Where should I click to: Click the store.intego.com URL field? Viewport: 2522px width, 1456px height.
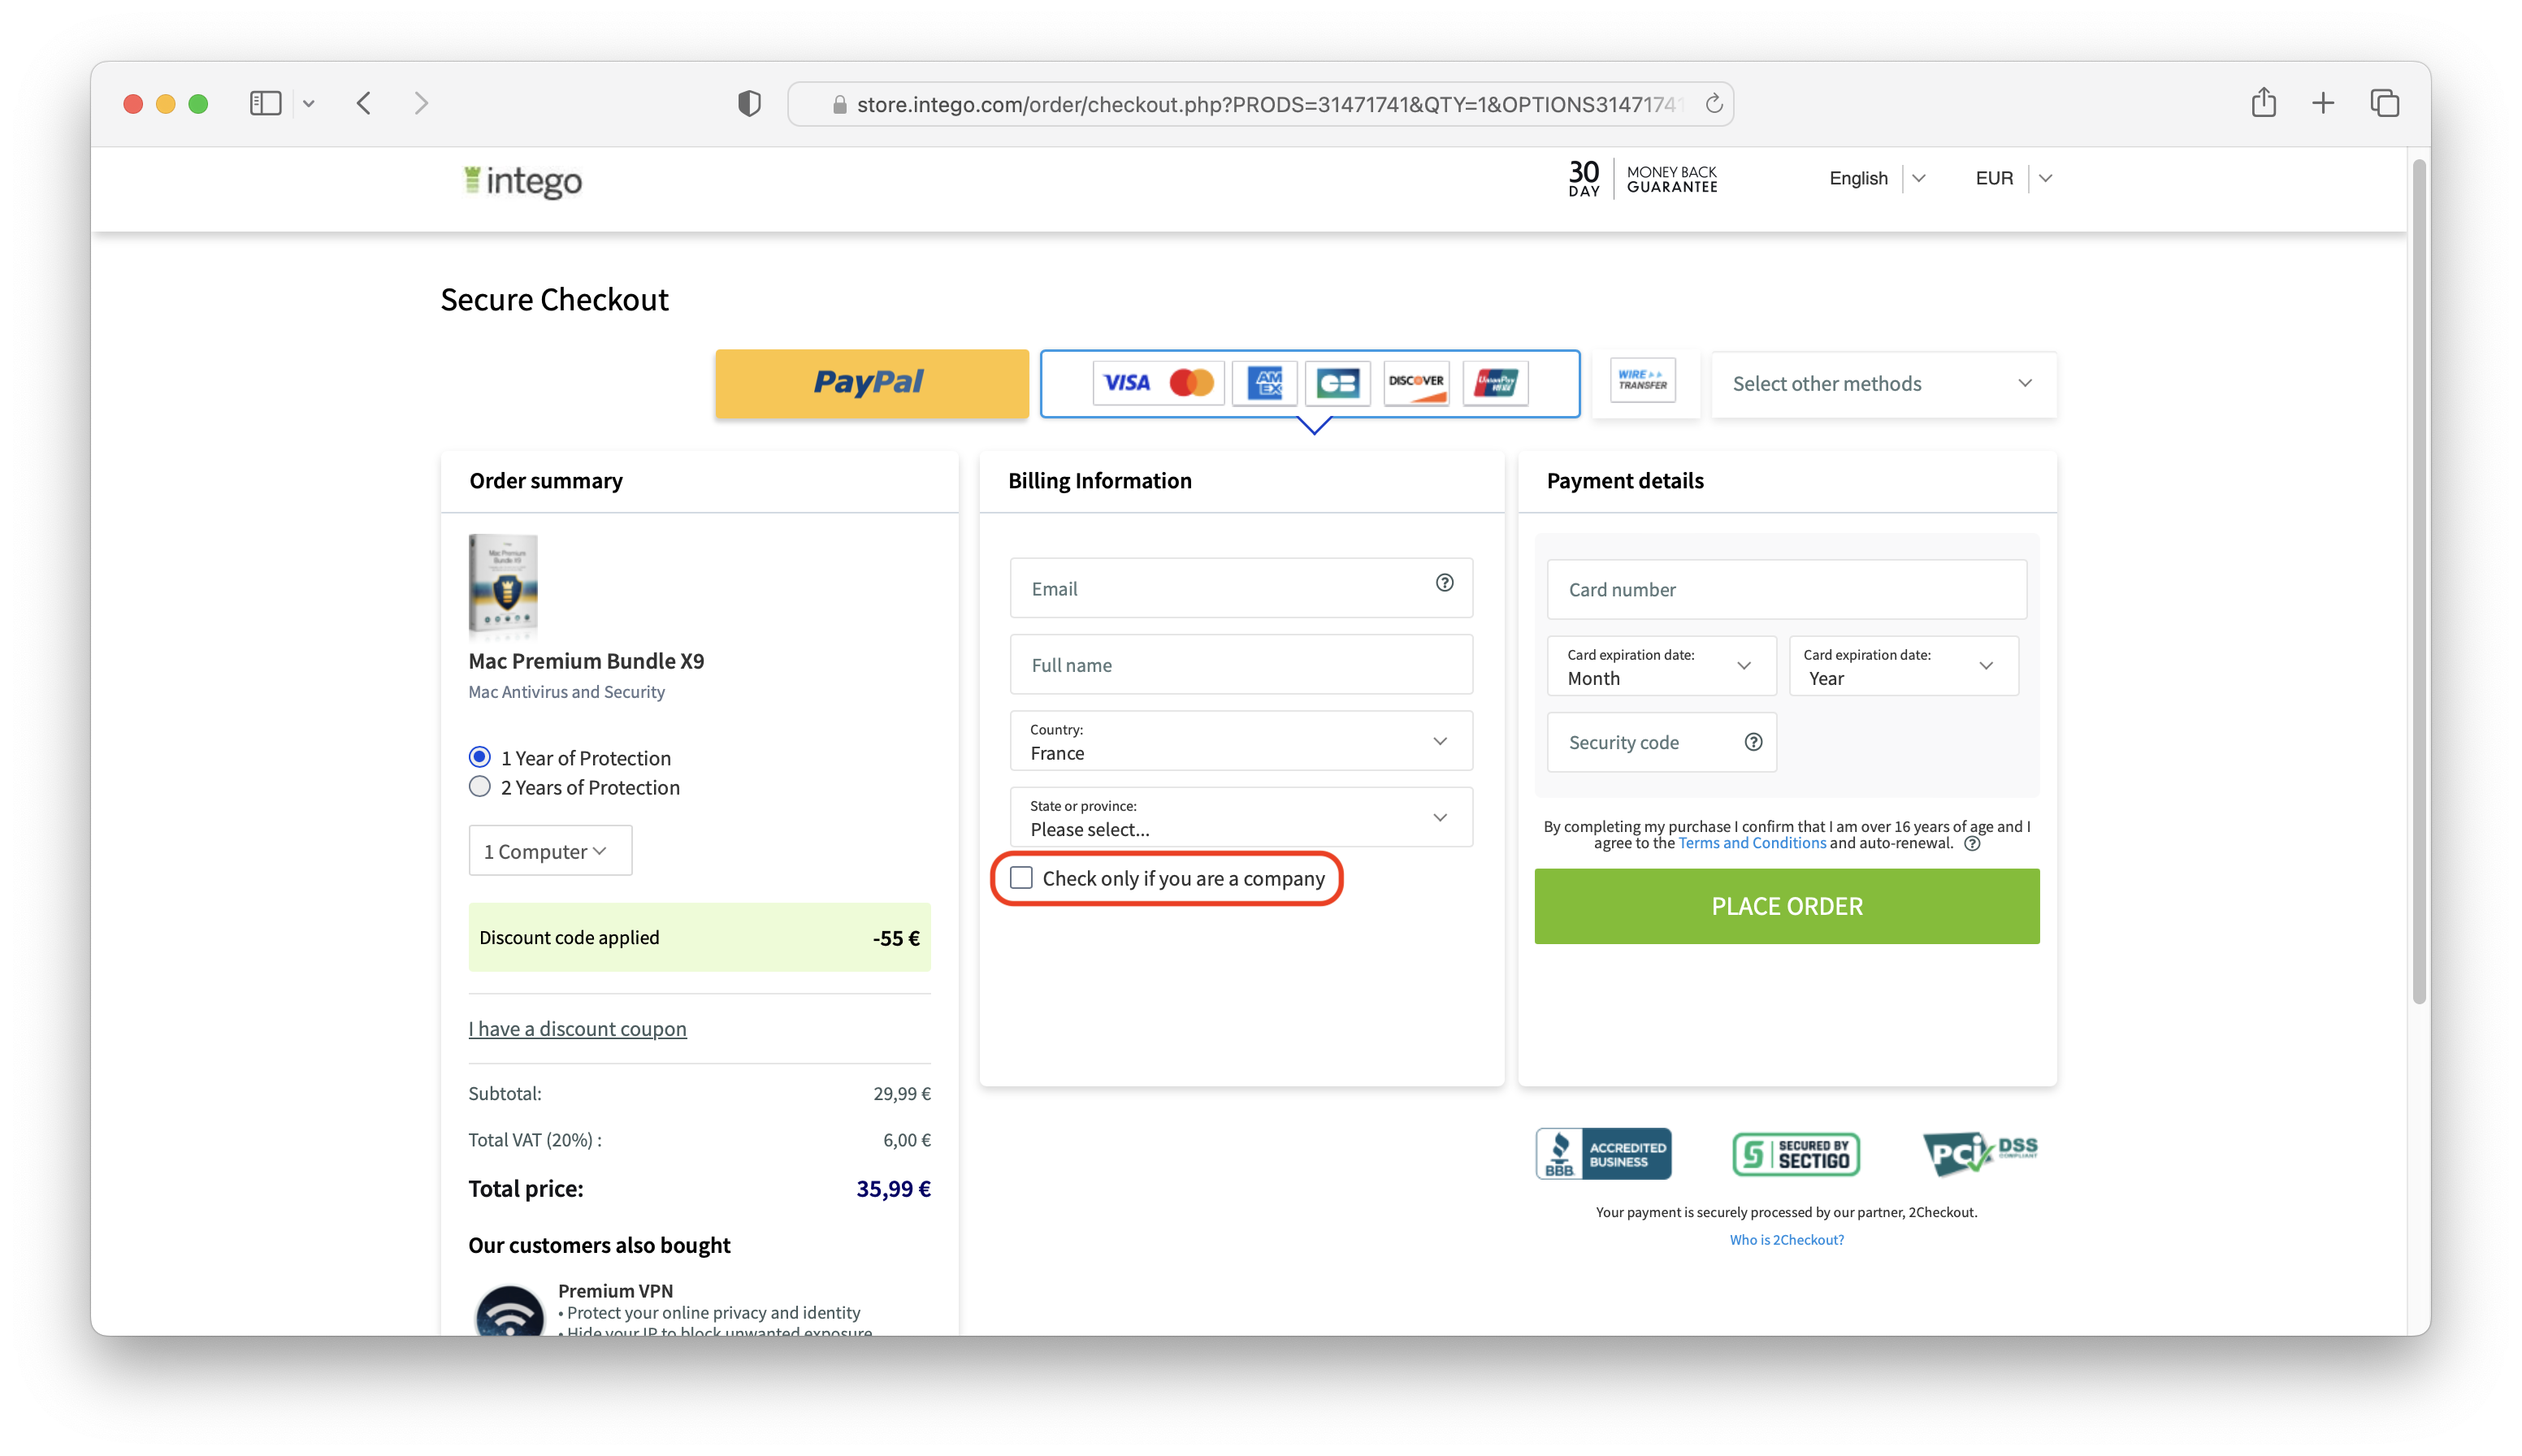(1260, 104)
